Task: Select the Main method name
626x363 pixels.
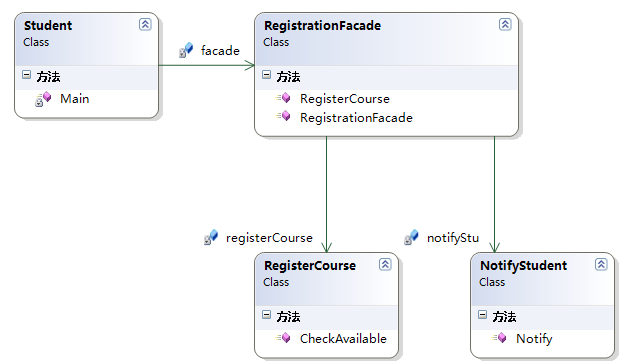Action: [x=75, y=99]
